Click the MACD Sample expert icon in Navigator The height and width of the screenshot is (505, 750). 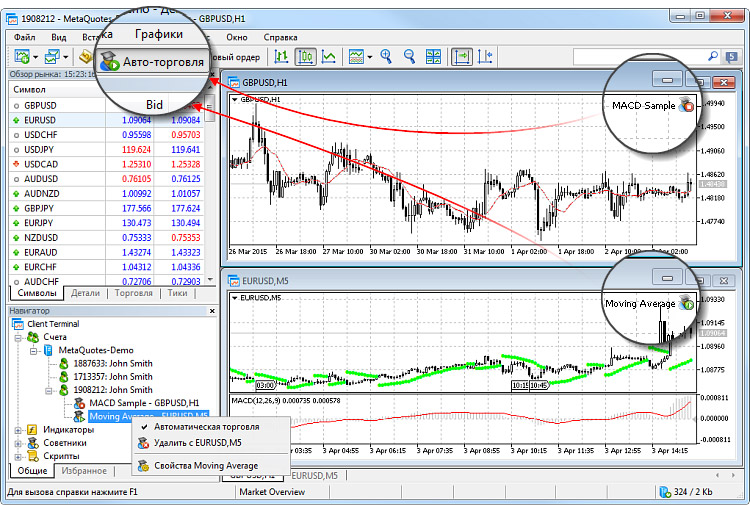(x=79, y=403)
